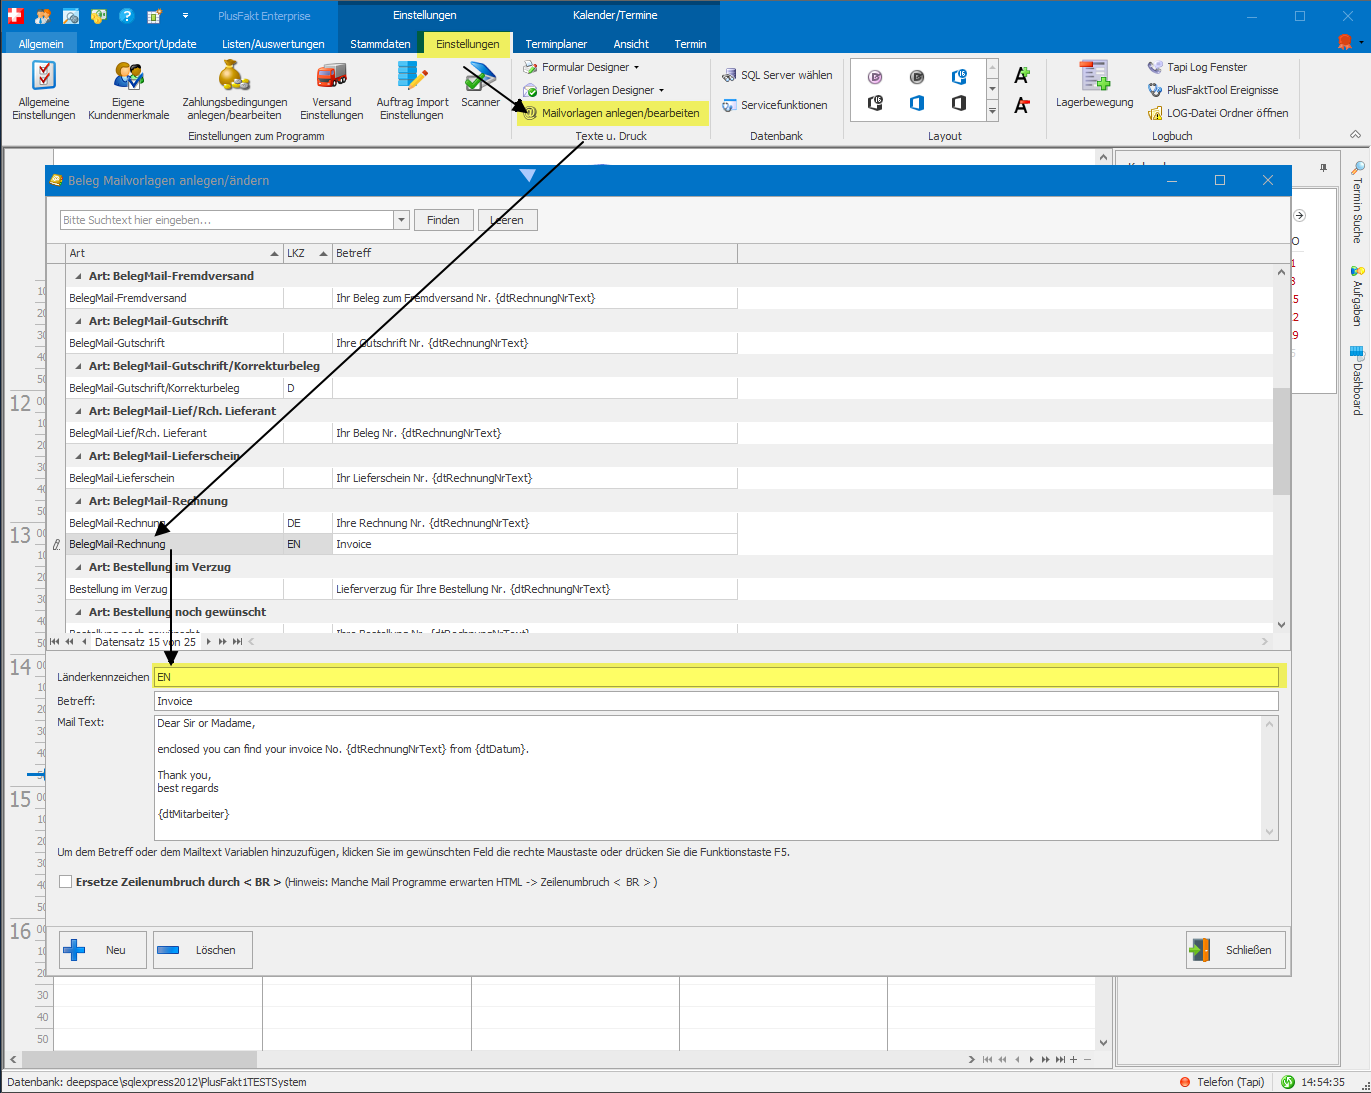Click the Schließen button
This screenshot has width=1371, height=1093.
[1235, 950]
